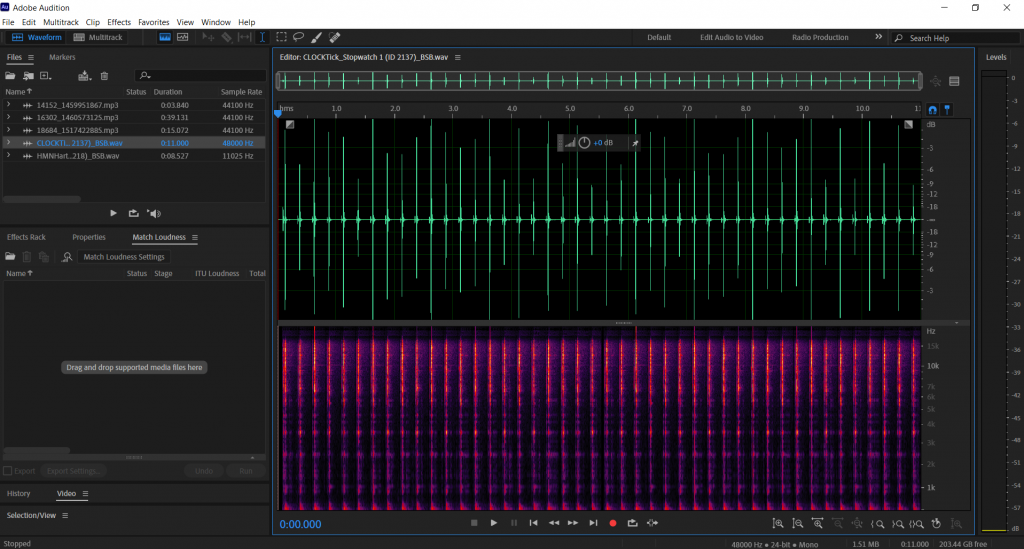Select the Marquee Selection tool
The image size is (1024, 549).
(282, 37)
